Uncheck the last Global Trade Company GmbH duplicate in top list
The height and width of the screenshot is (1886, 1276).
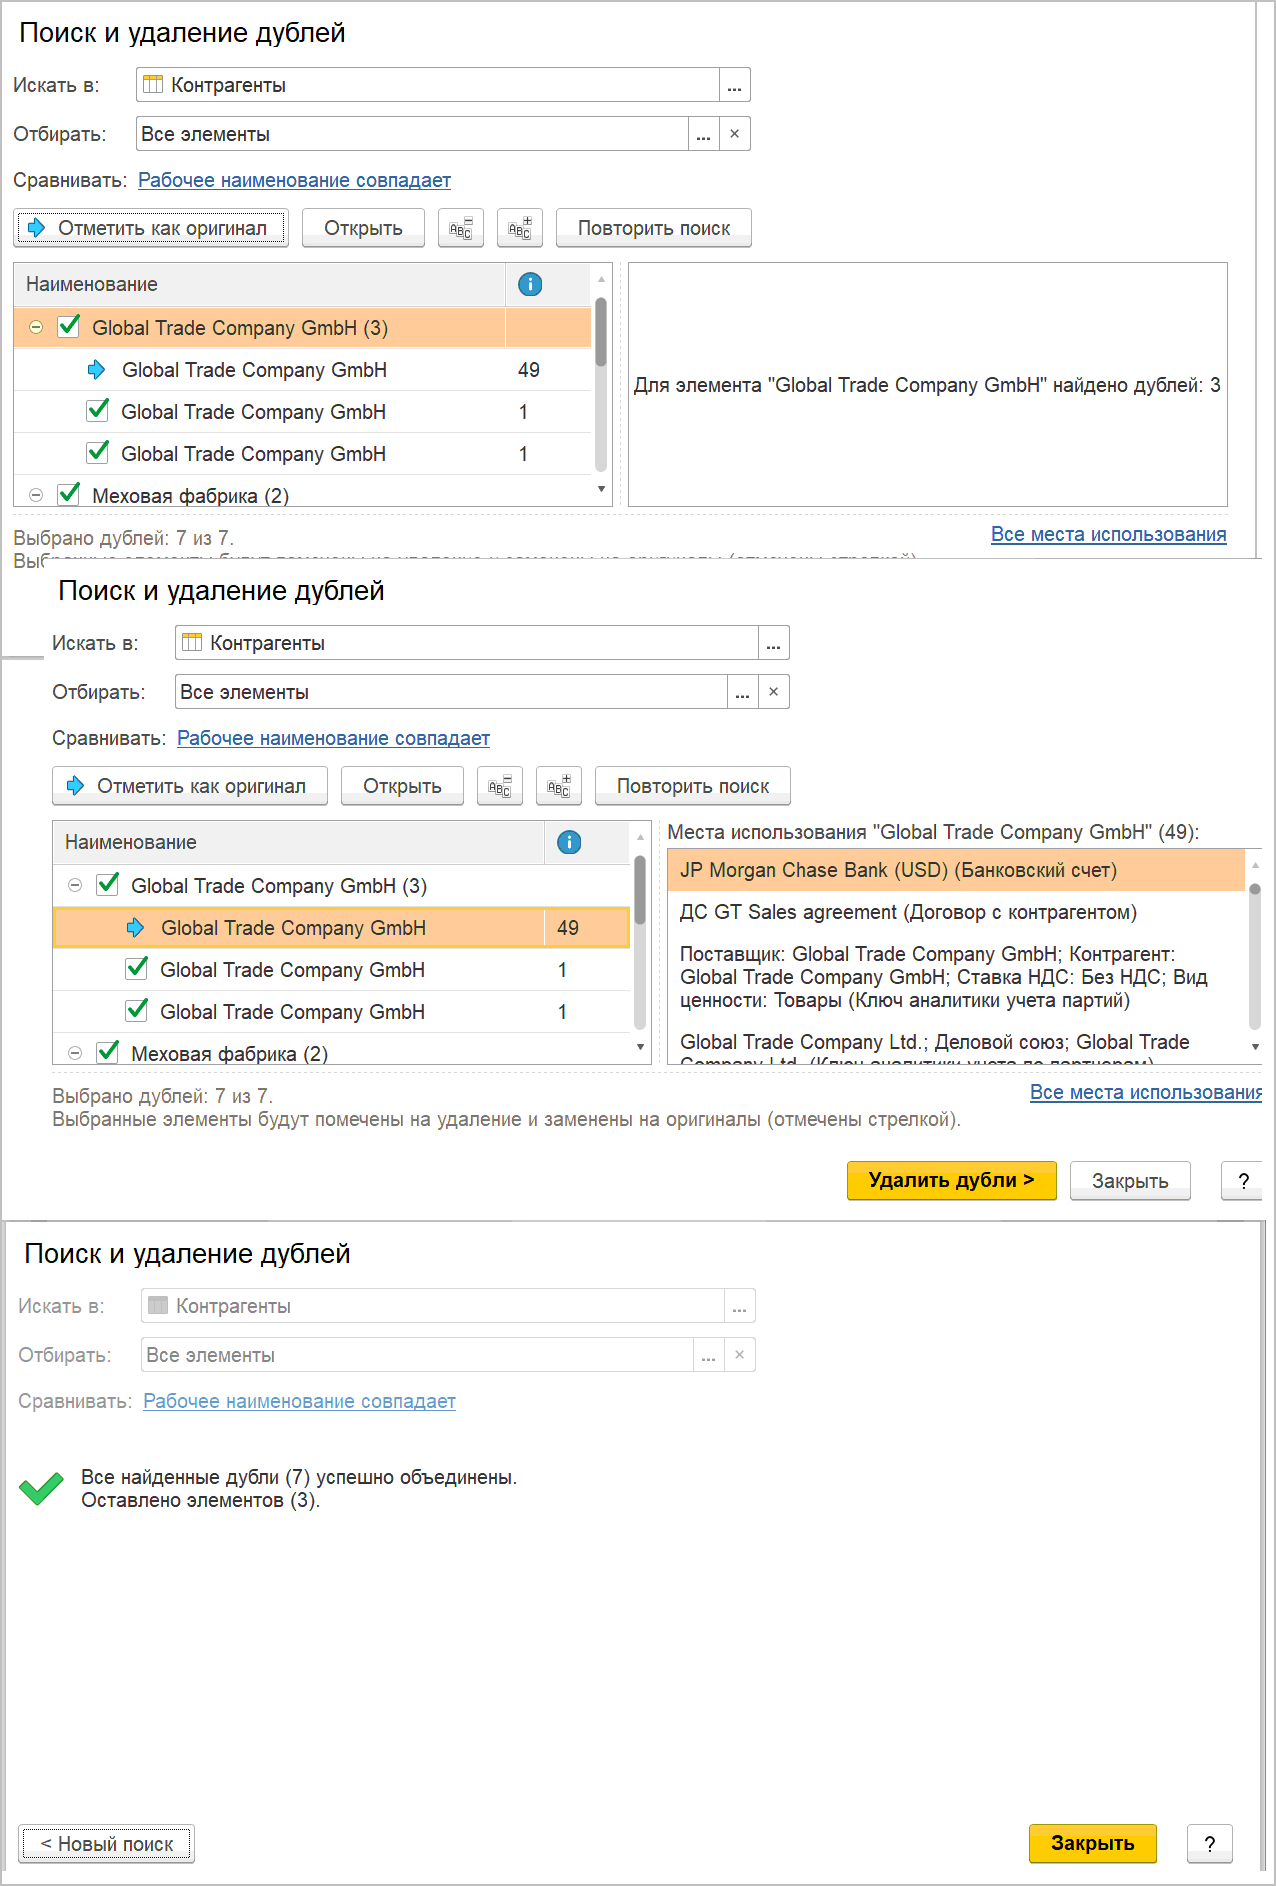(98, 453)
